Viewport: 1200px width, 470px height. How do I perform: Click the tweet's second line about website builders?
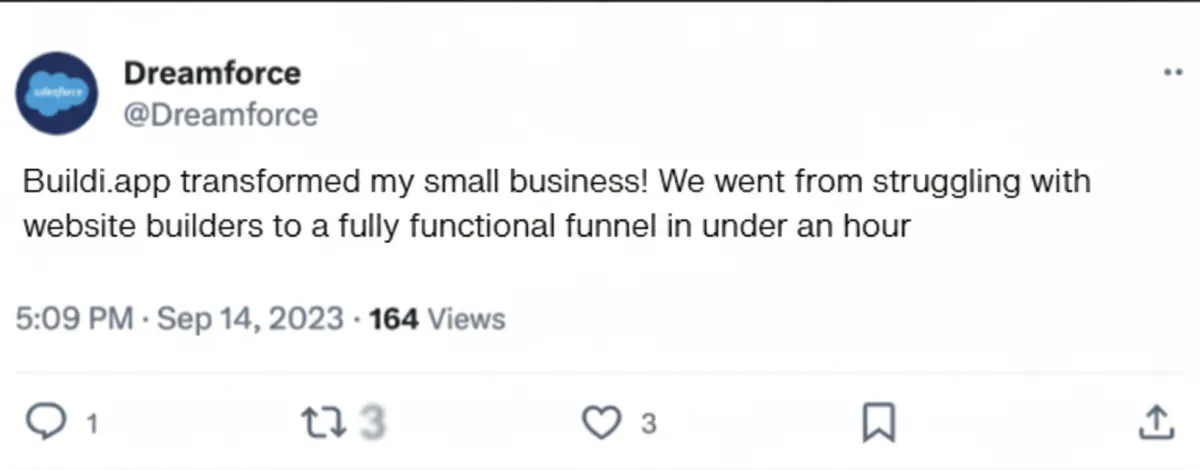coord(466,227)
